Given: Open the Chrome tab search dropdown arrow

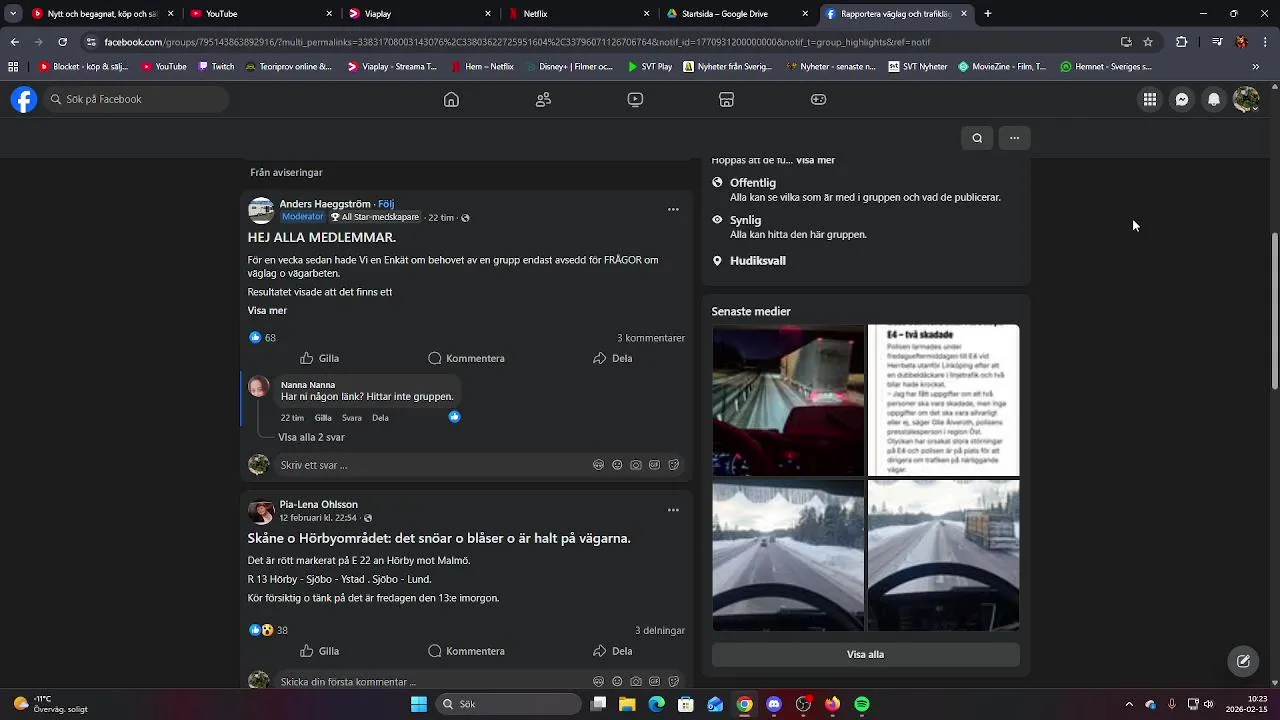Looking at the screenshot, I should [13, 14].
